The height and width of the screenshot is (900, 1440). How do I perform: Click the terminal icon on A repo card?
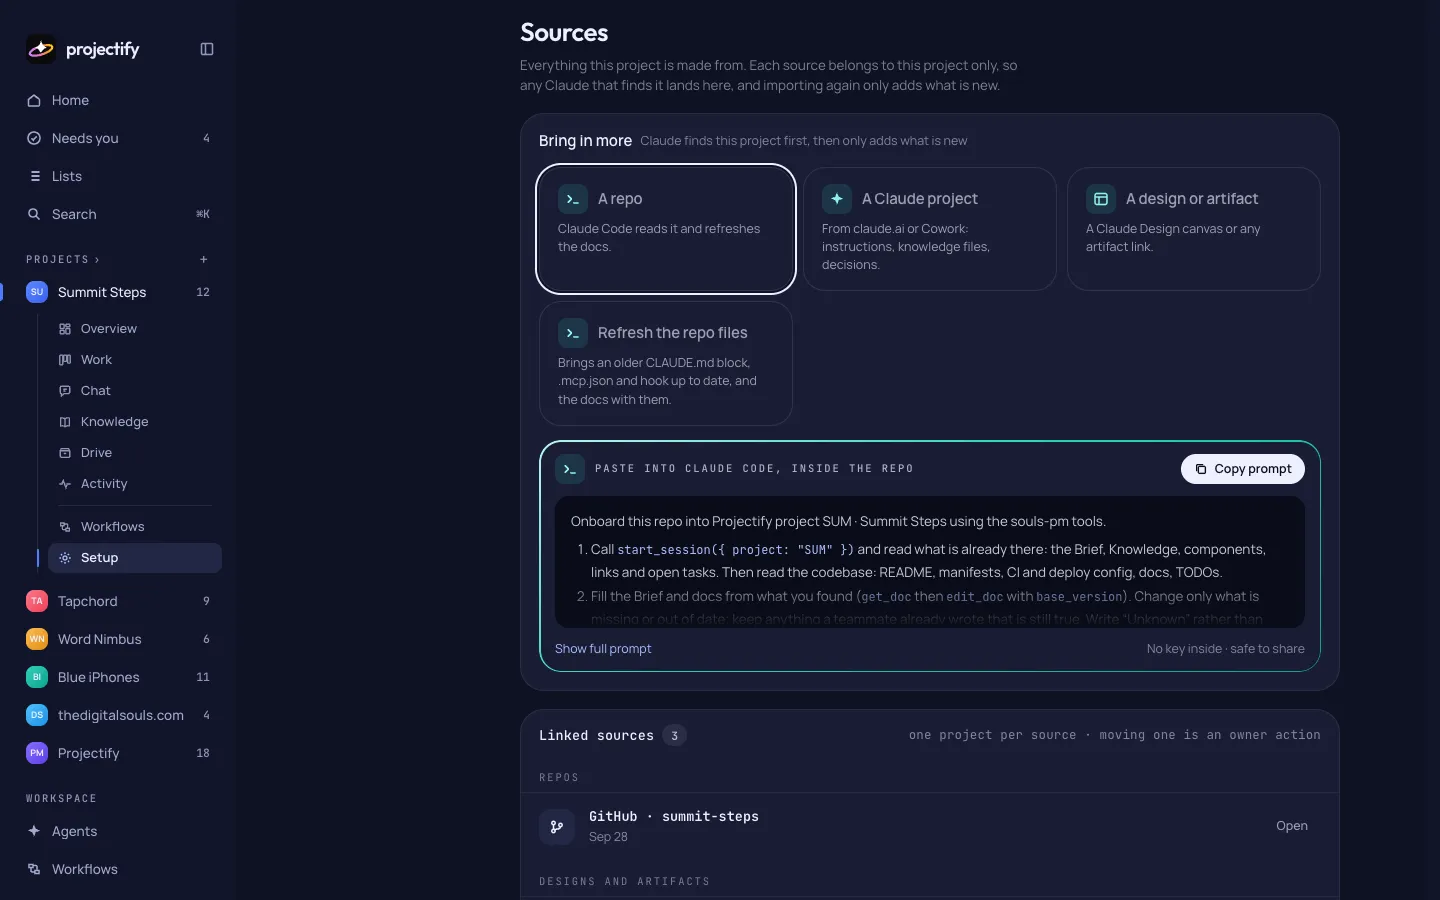[573, 199]
